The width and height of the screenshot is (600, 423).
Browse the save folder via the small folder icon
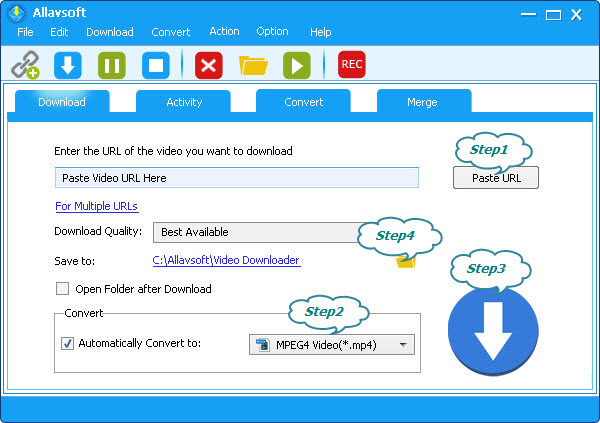point(406,262)
